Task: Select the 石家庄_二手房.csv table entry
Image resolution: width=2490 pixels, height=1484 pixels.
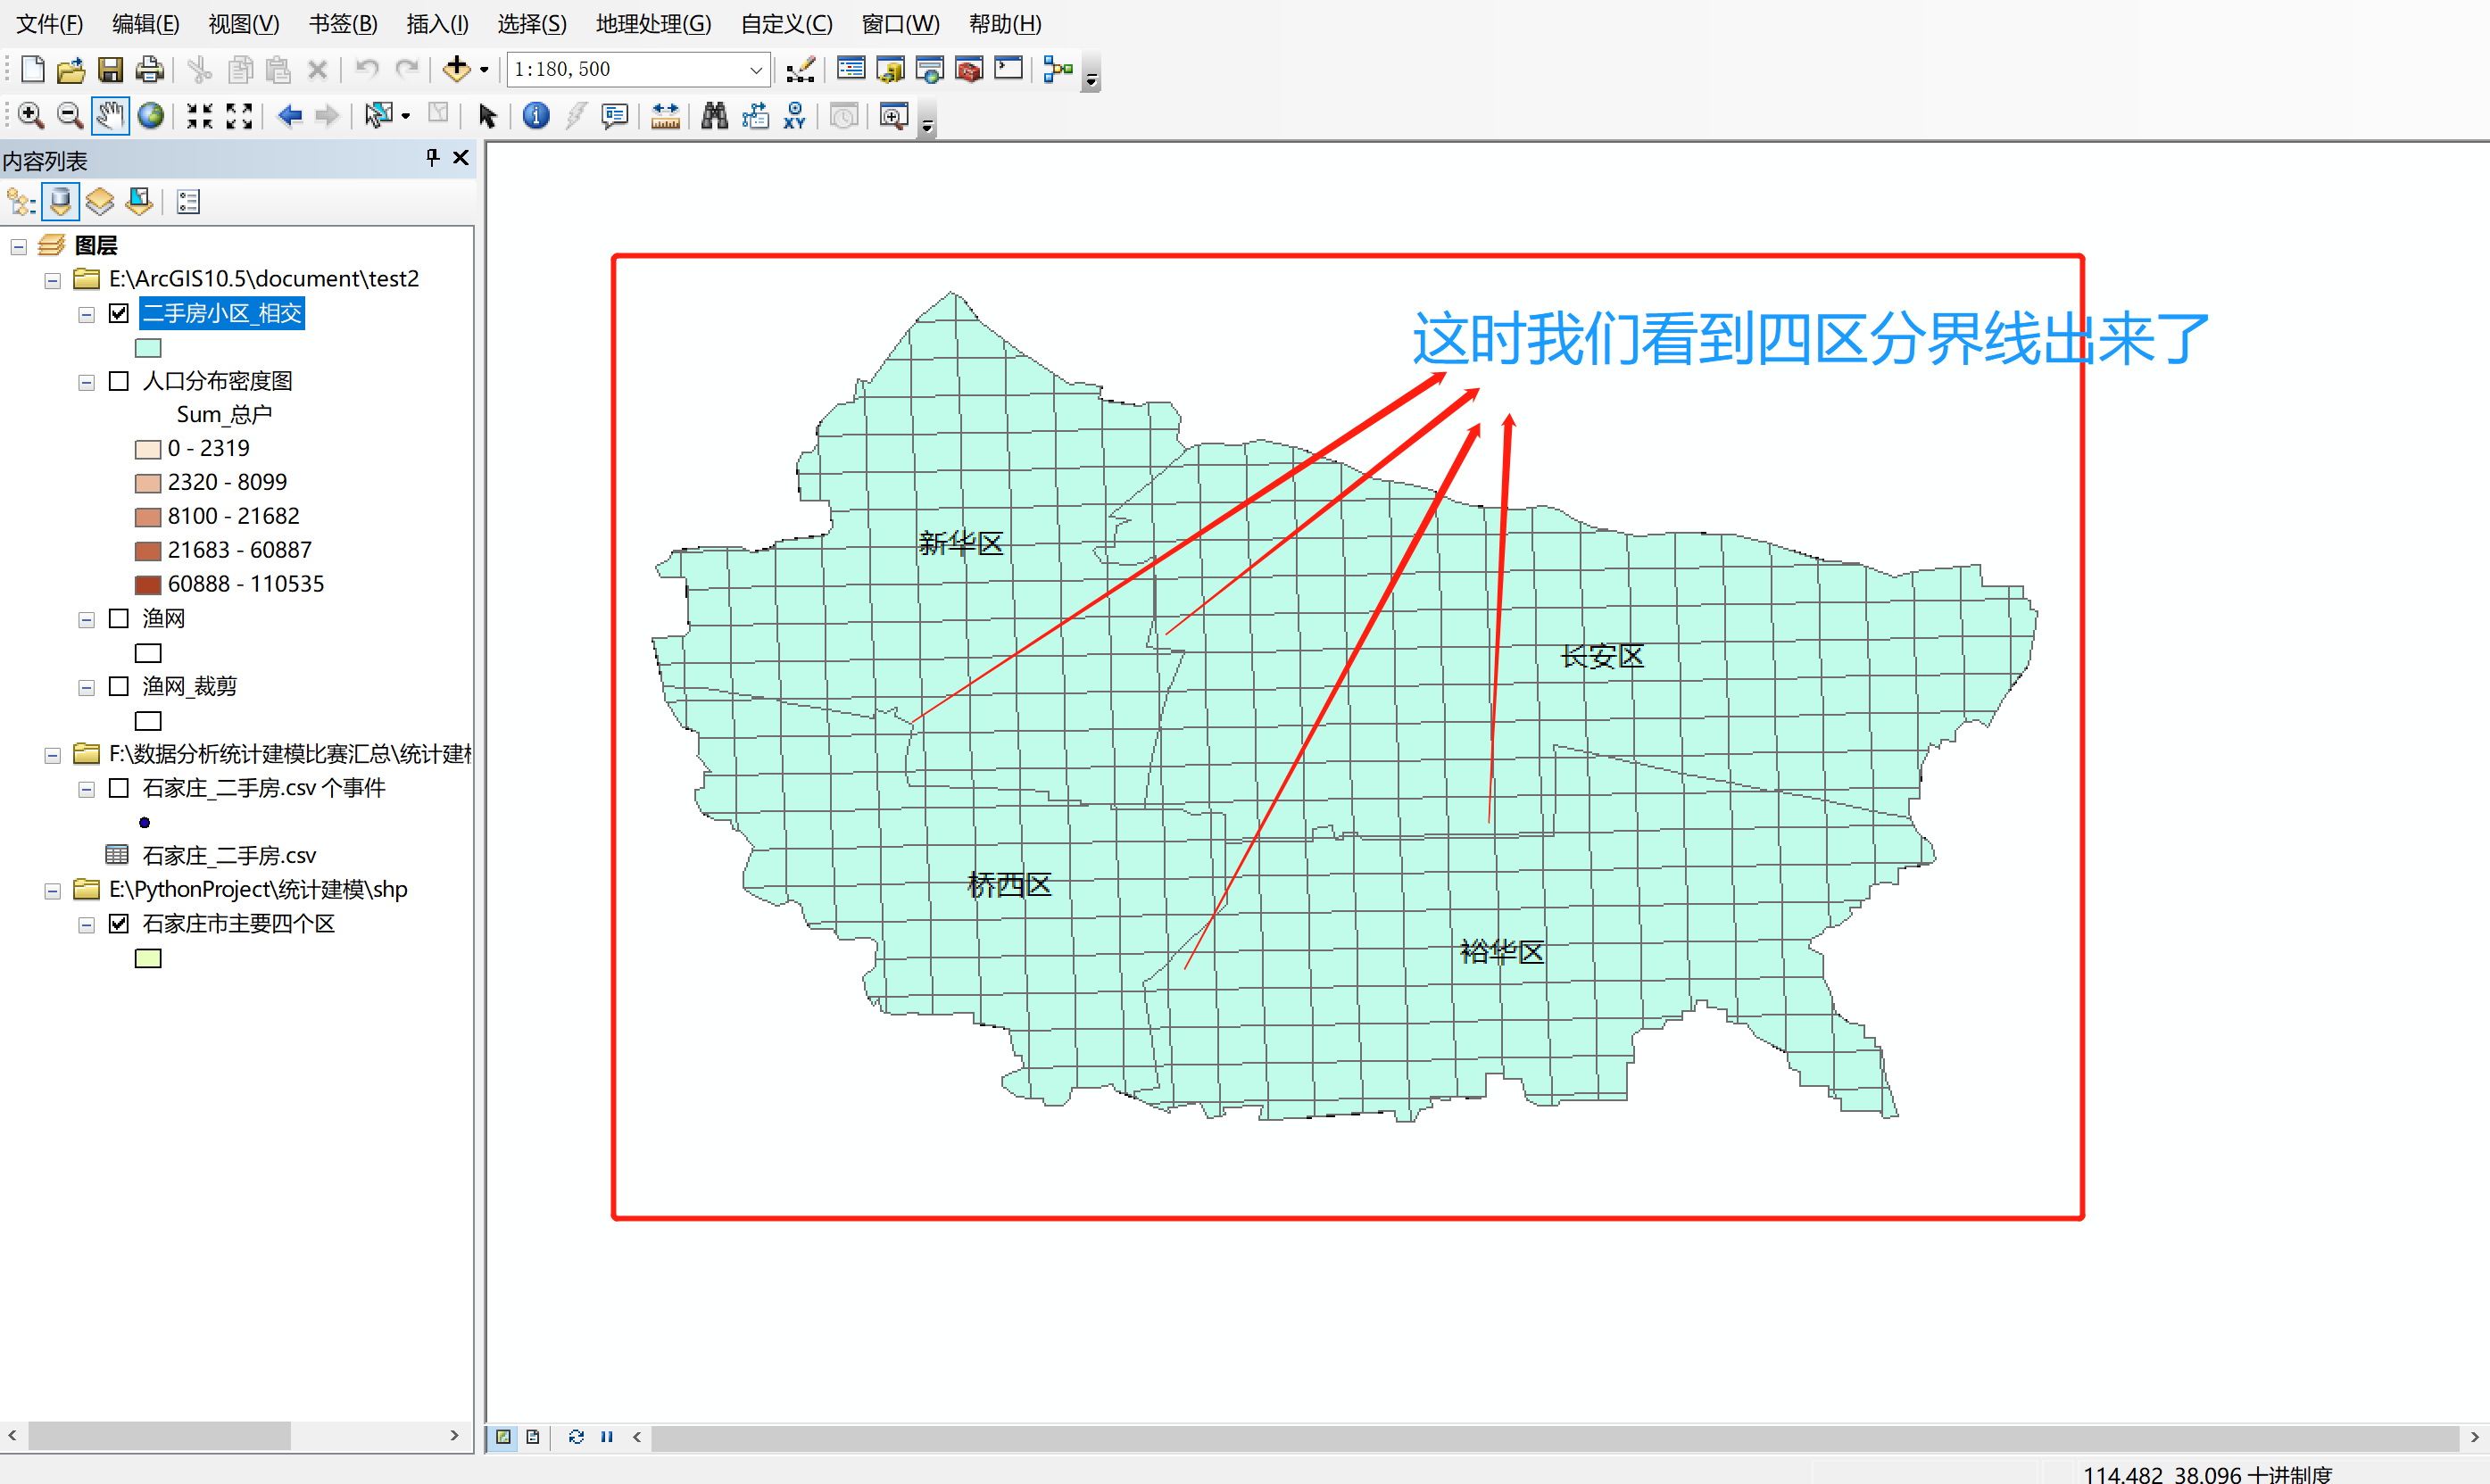Action: [229, 855]
